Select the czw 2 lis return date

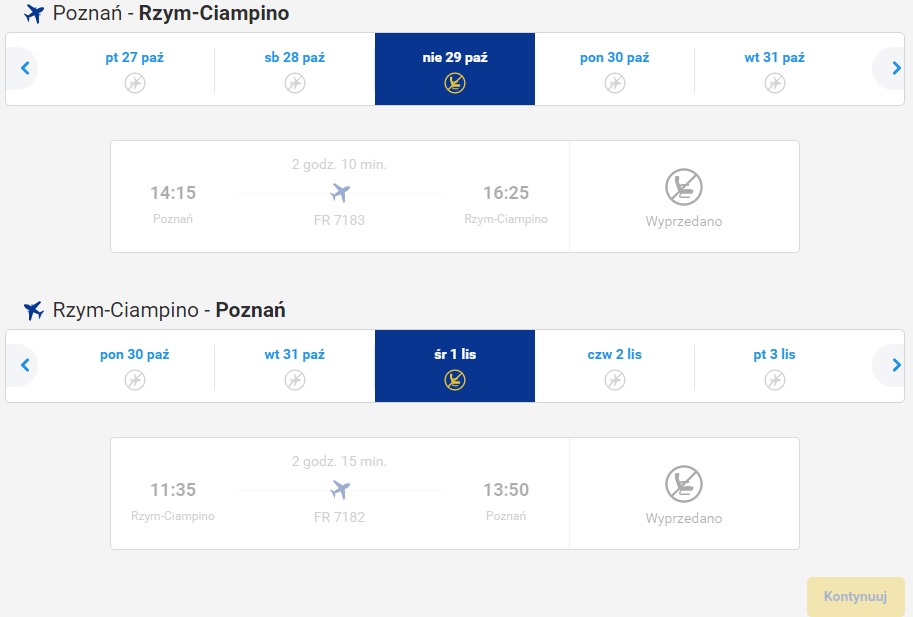click(x=614, y=366)
